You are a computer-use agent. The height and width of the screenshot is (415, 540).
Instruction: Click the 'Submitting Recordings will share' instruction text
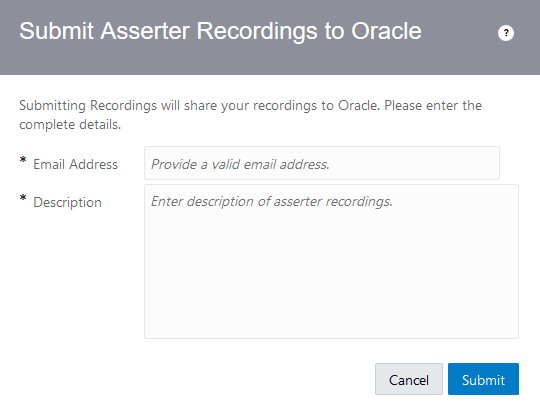point(250,115)
